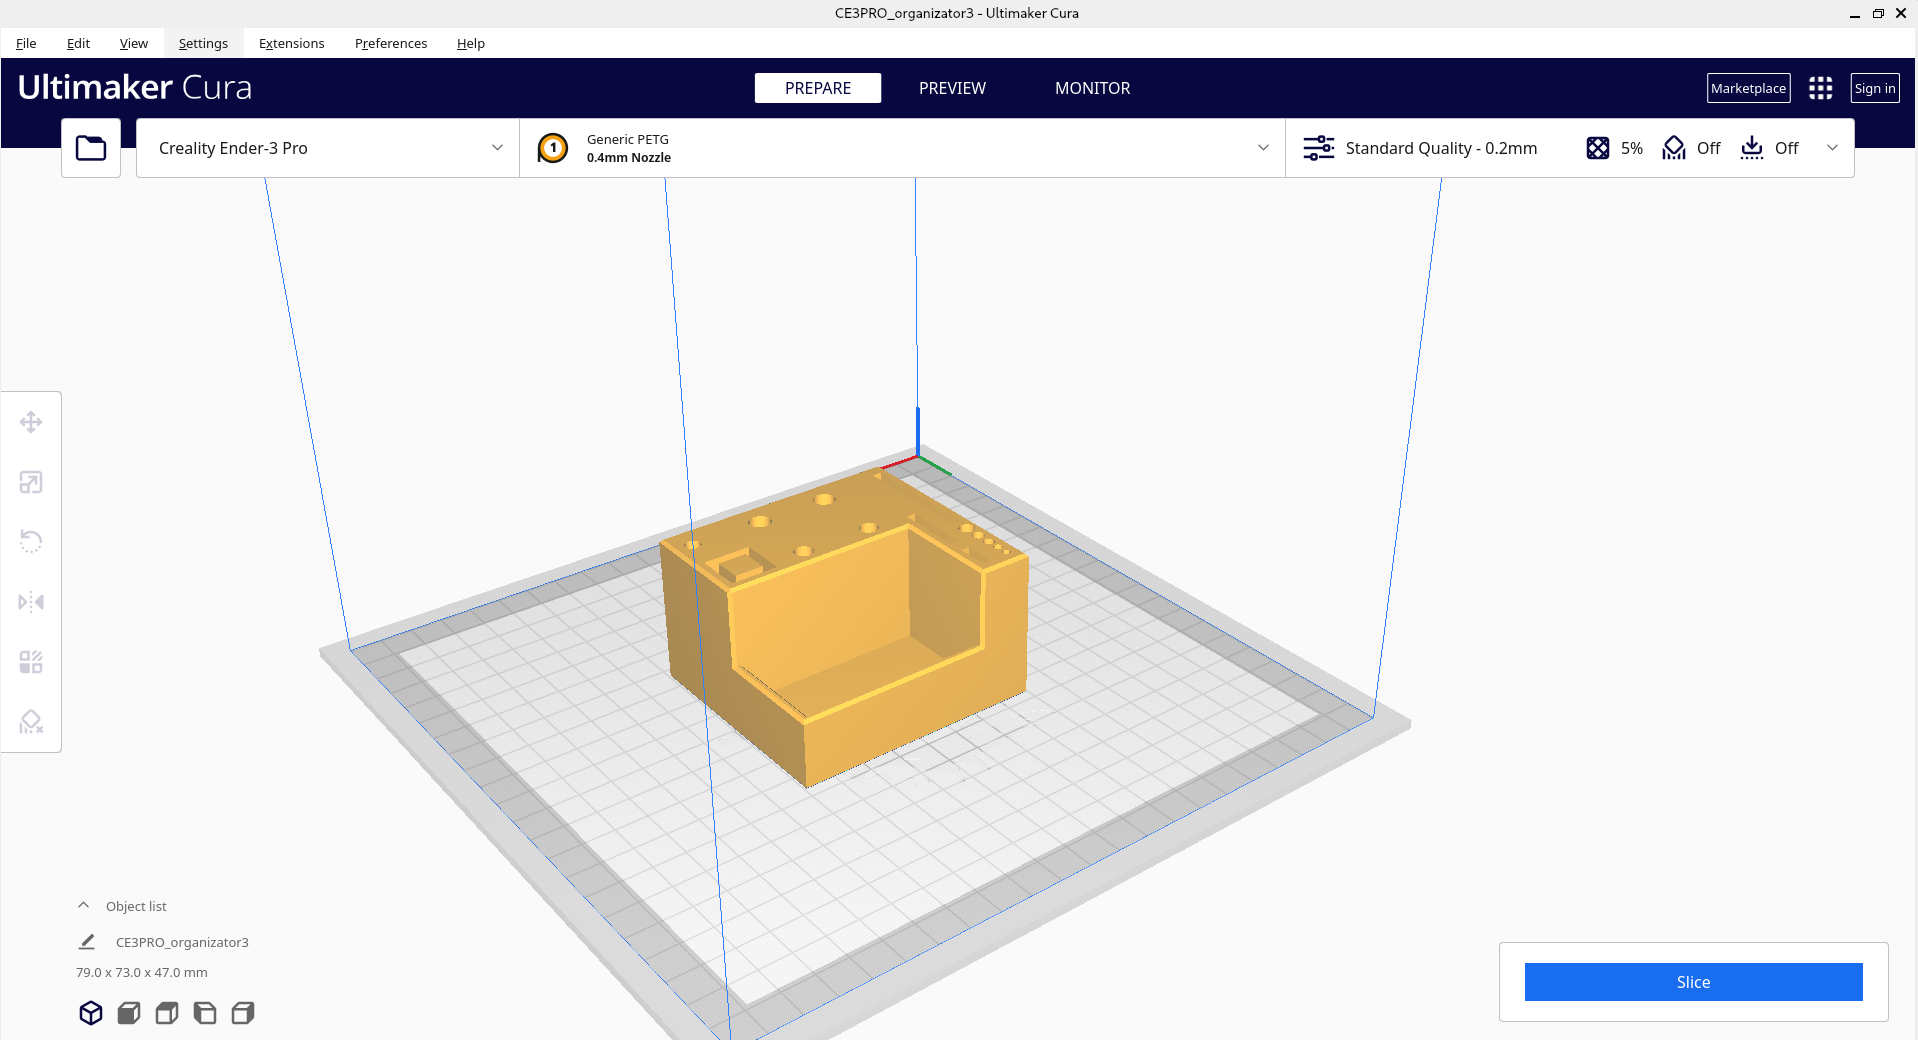Click the 79.0 x 73.0 x 47.0 mm dimensions

tap(142, 972)
